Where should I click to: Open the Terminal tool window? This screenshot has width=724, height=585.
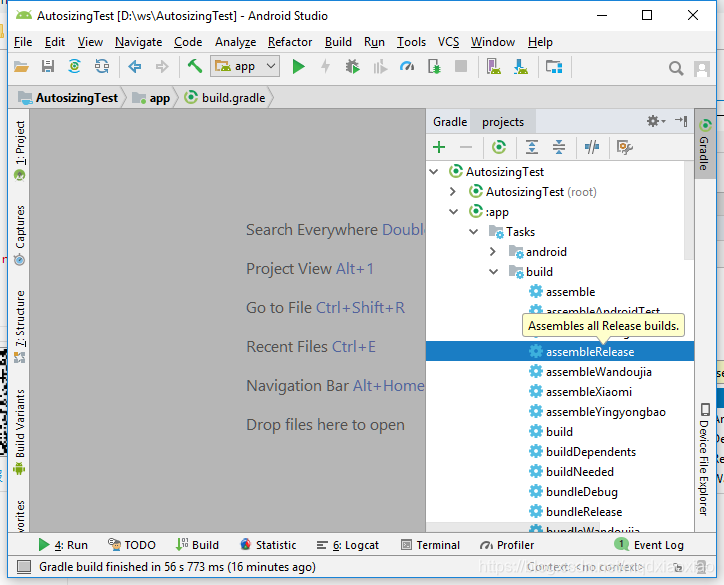[430, 545]
